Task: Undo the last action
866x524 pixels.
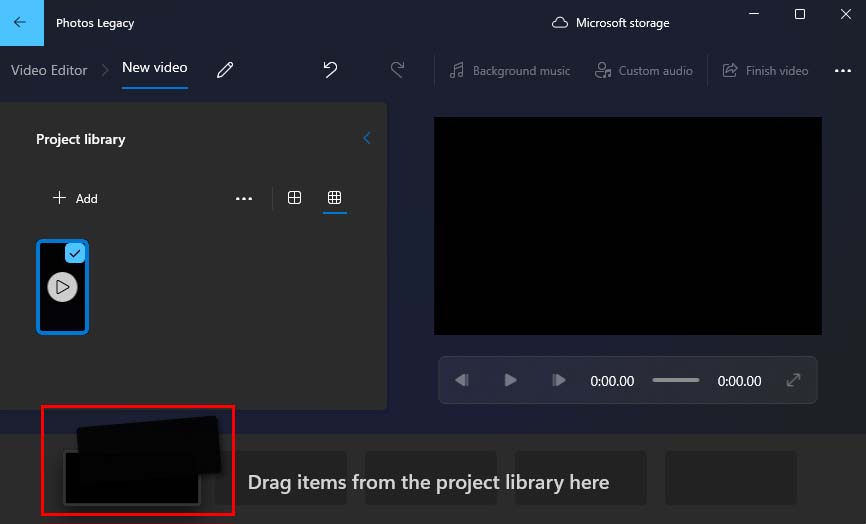Action: tap(330, 70)
